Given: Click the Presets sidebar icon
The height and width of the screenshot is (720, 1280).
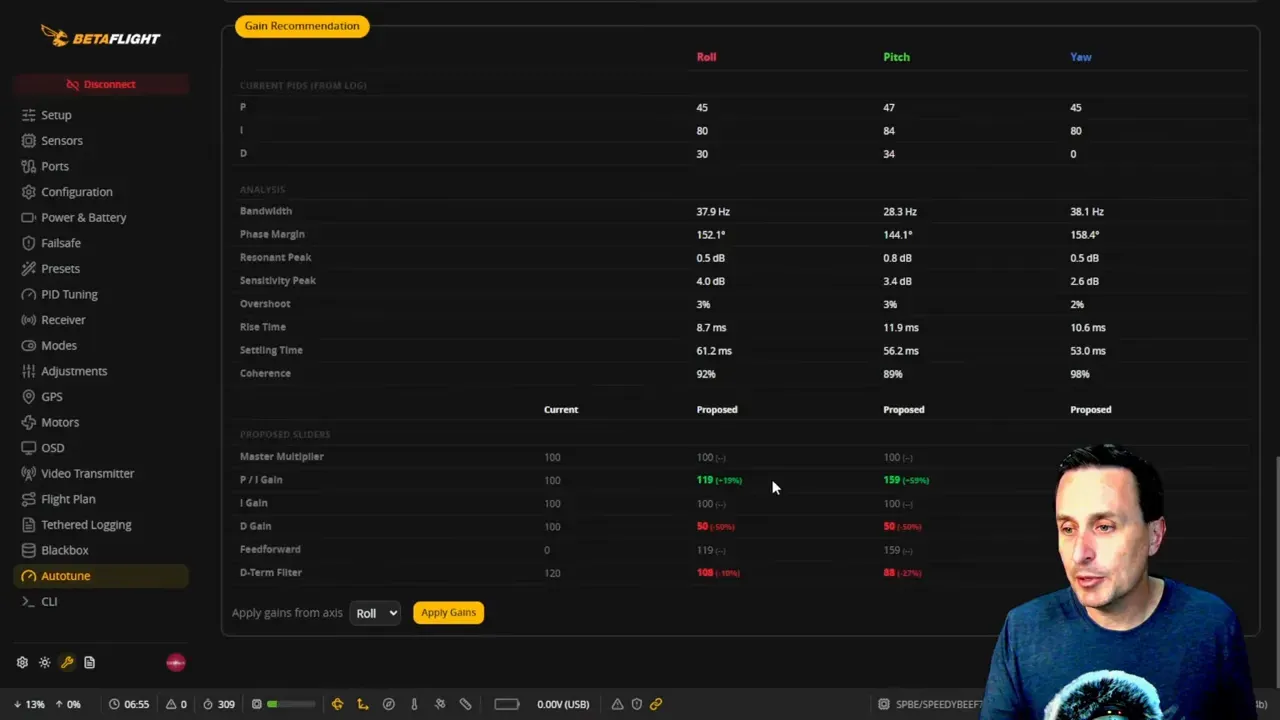Looking at the screenshot, I should (29, 269).
